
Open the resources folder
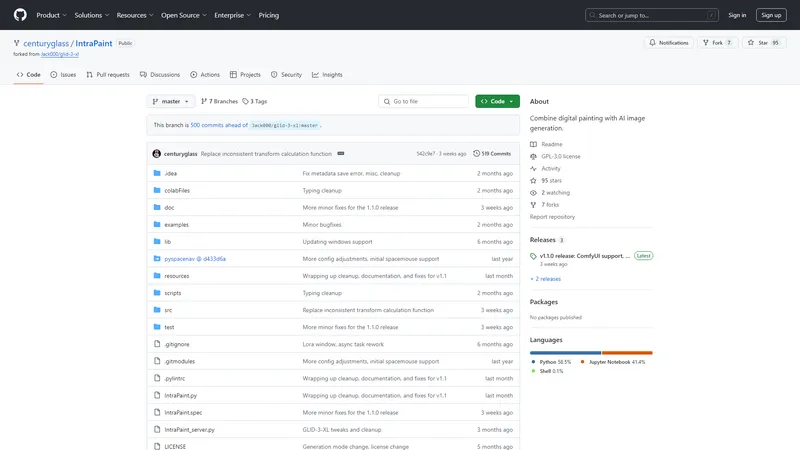tap(177, 276)
